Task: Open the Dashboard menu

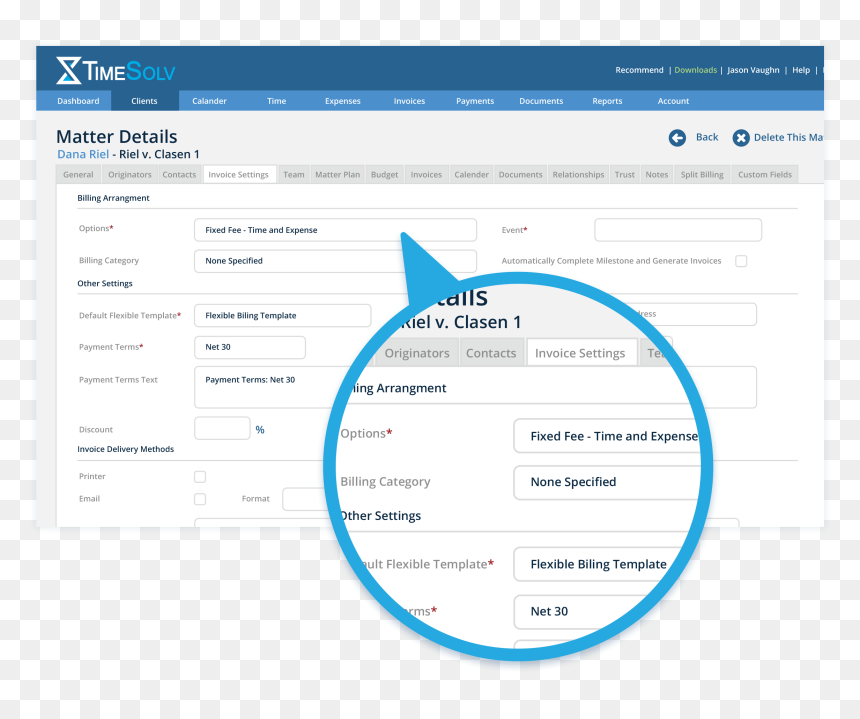Action: click(78, 101)
